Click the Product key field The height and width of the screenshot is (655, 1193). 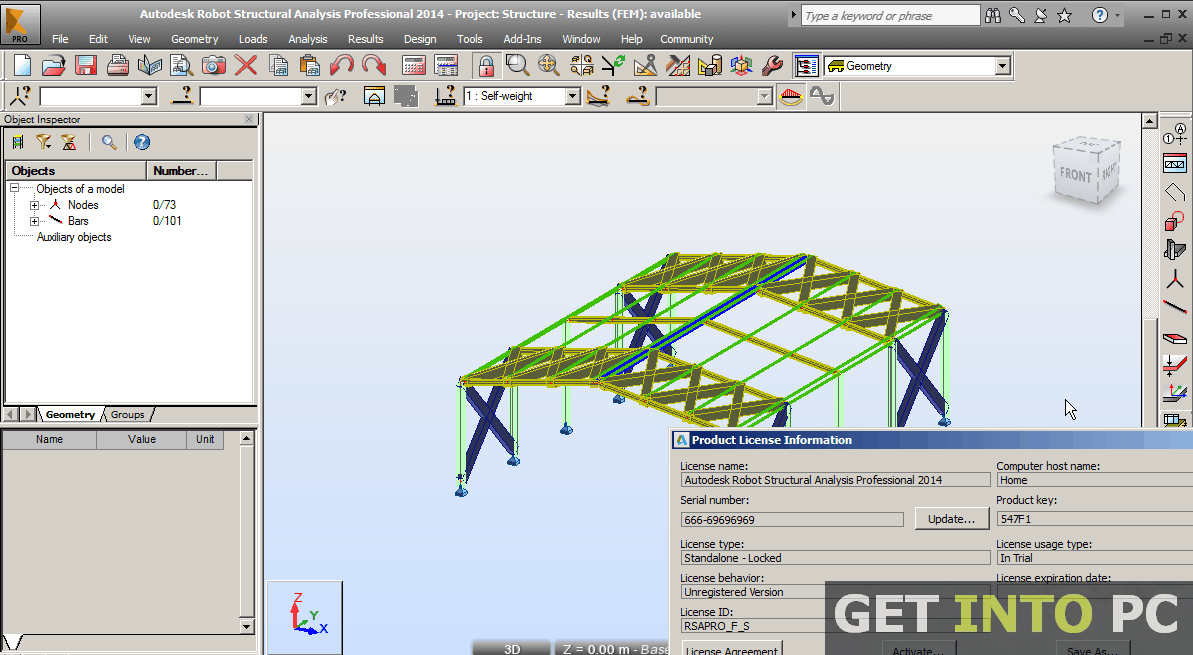[1094, 519]
